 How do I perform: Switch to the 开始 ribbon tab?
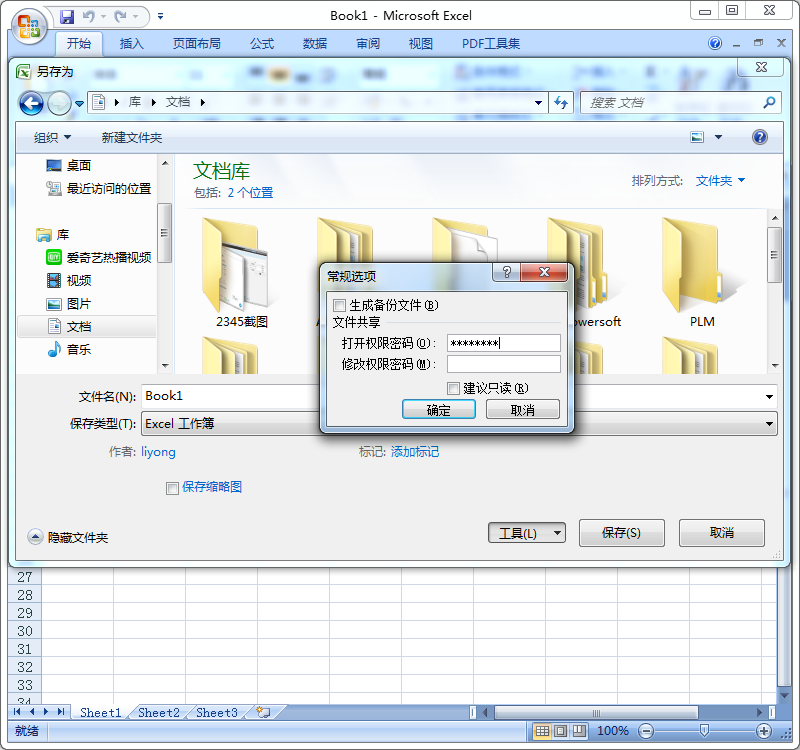click(79, 44)
